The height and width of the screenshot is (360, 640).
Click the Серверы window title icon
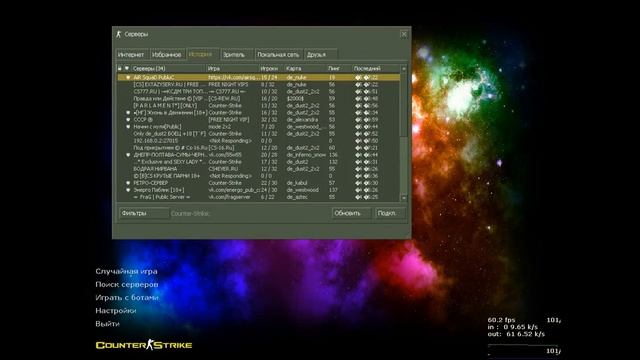[x=119, y=34]
